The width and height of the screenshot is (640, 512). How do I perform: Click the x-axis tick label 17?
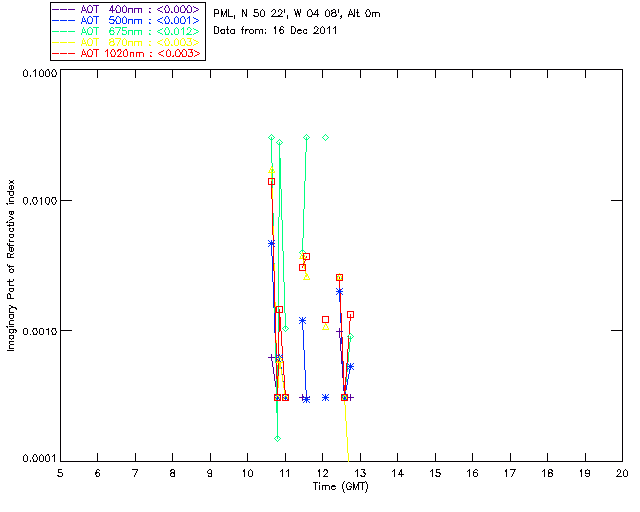(510, 473)
